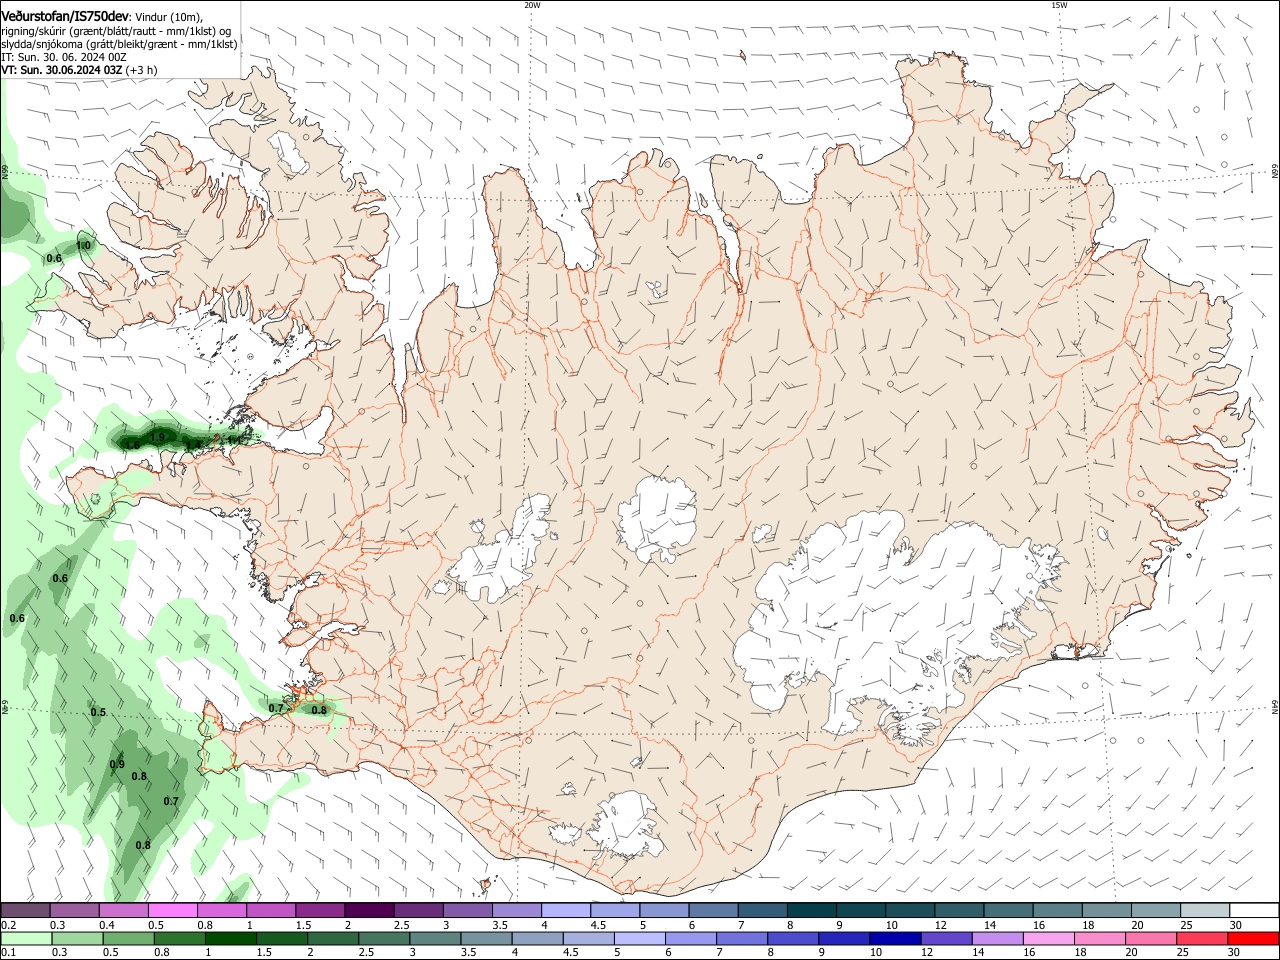
Task: Click the legend label 3.5 in the bottom row
Action: point(470,954)
